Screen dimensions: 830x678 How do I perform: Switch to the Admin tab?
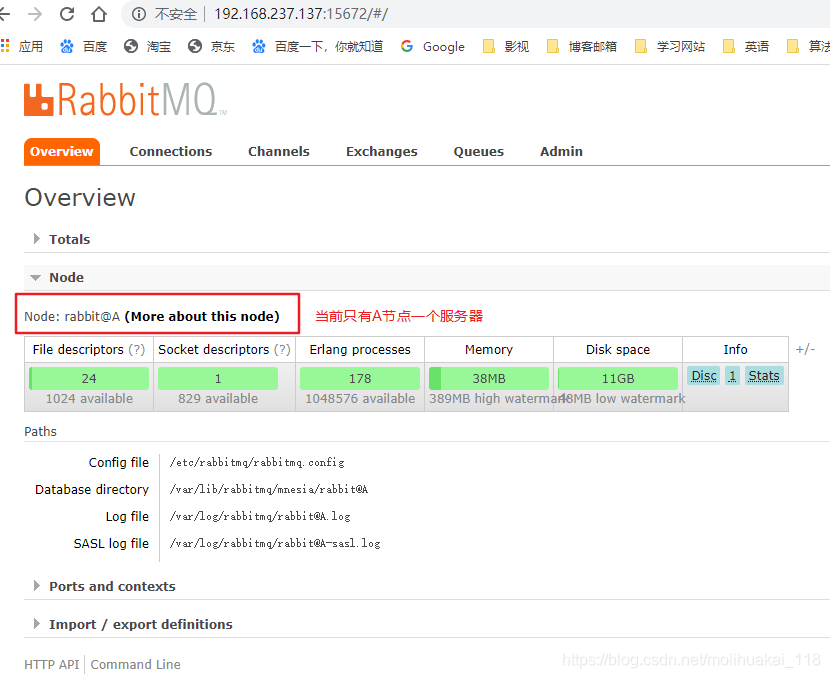tap(561, 151)
